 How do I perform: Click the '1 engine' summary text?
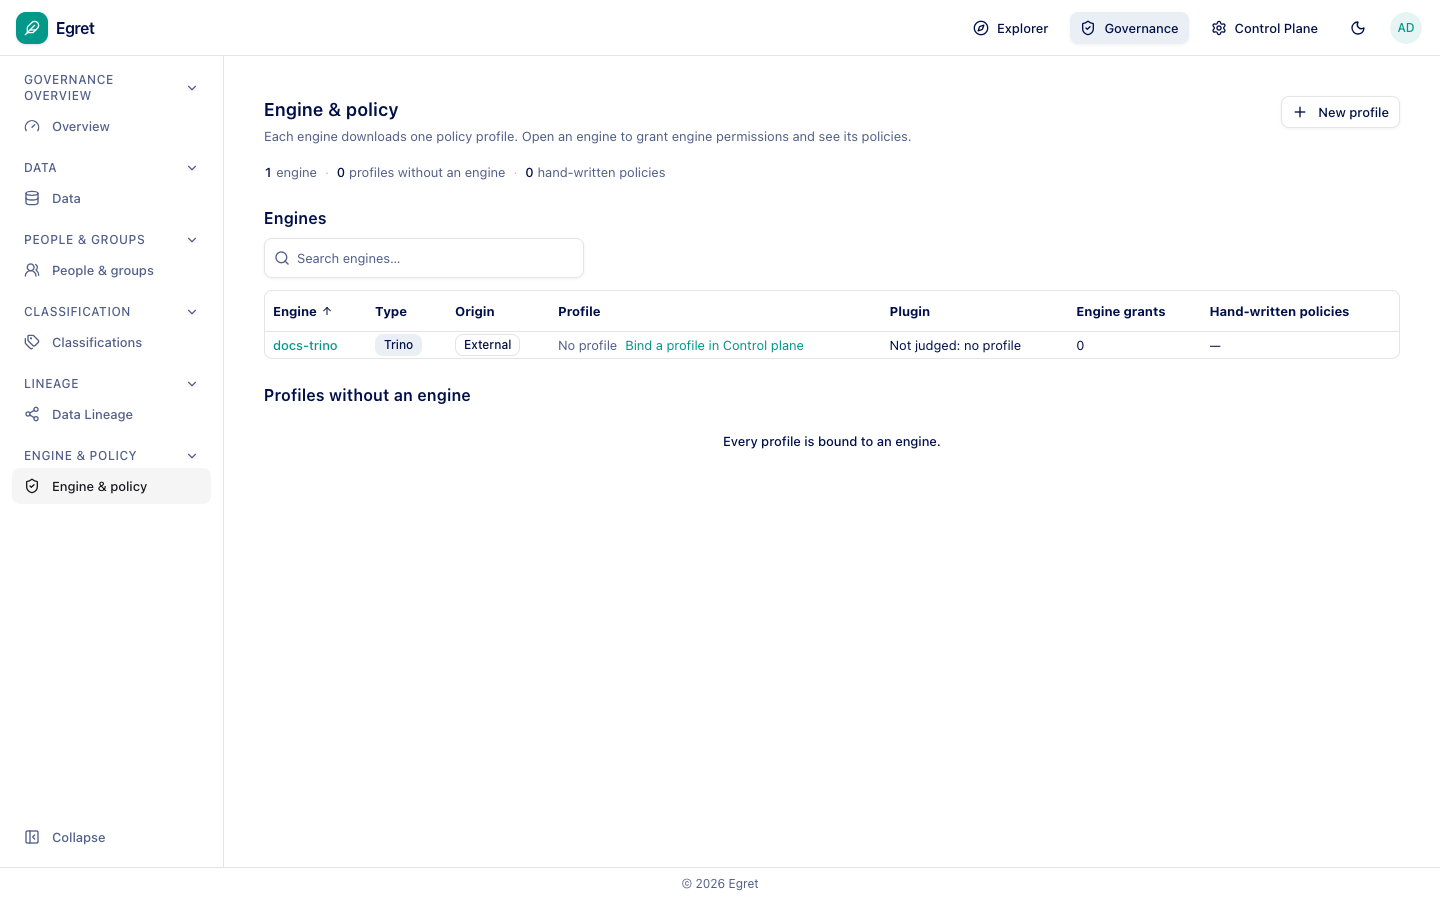(291, 173)
